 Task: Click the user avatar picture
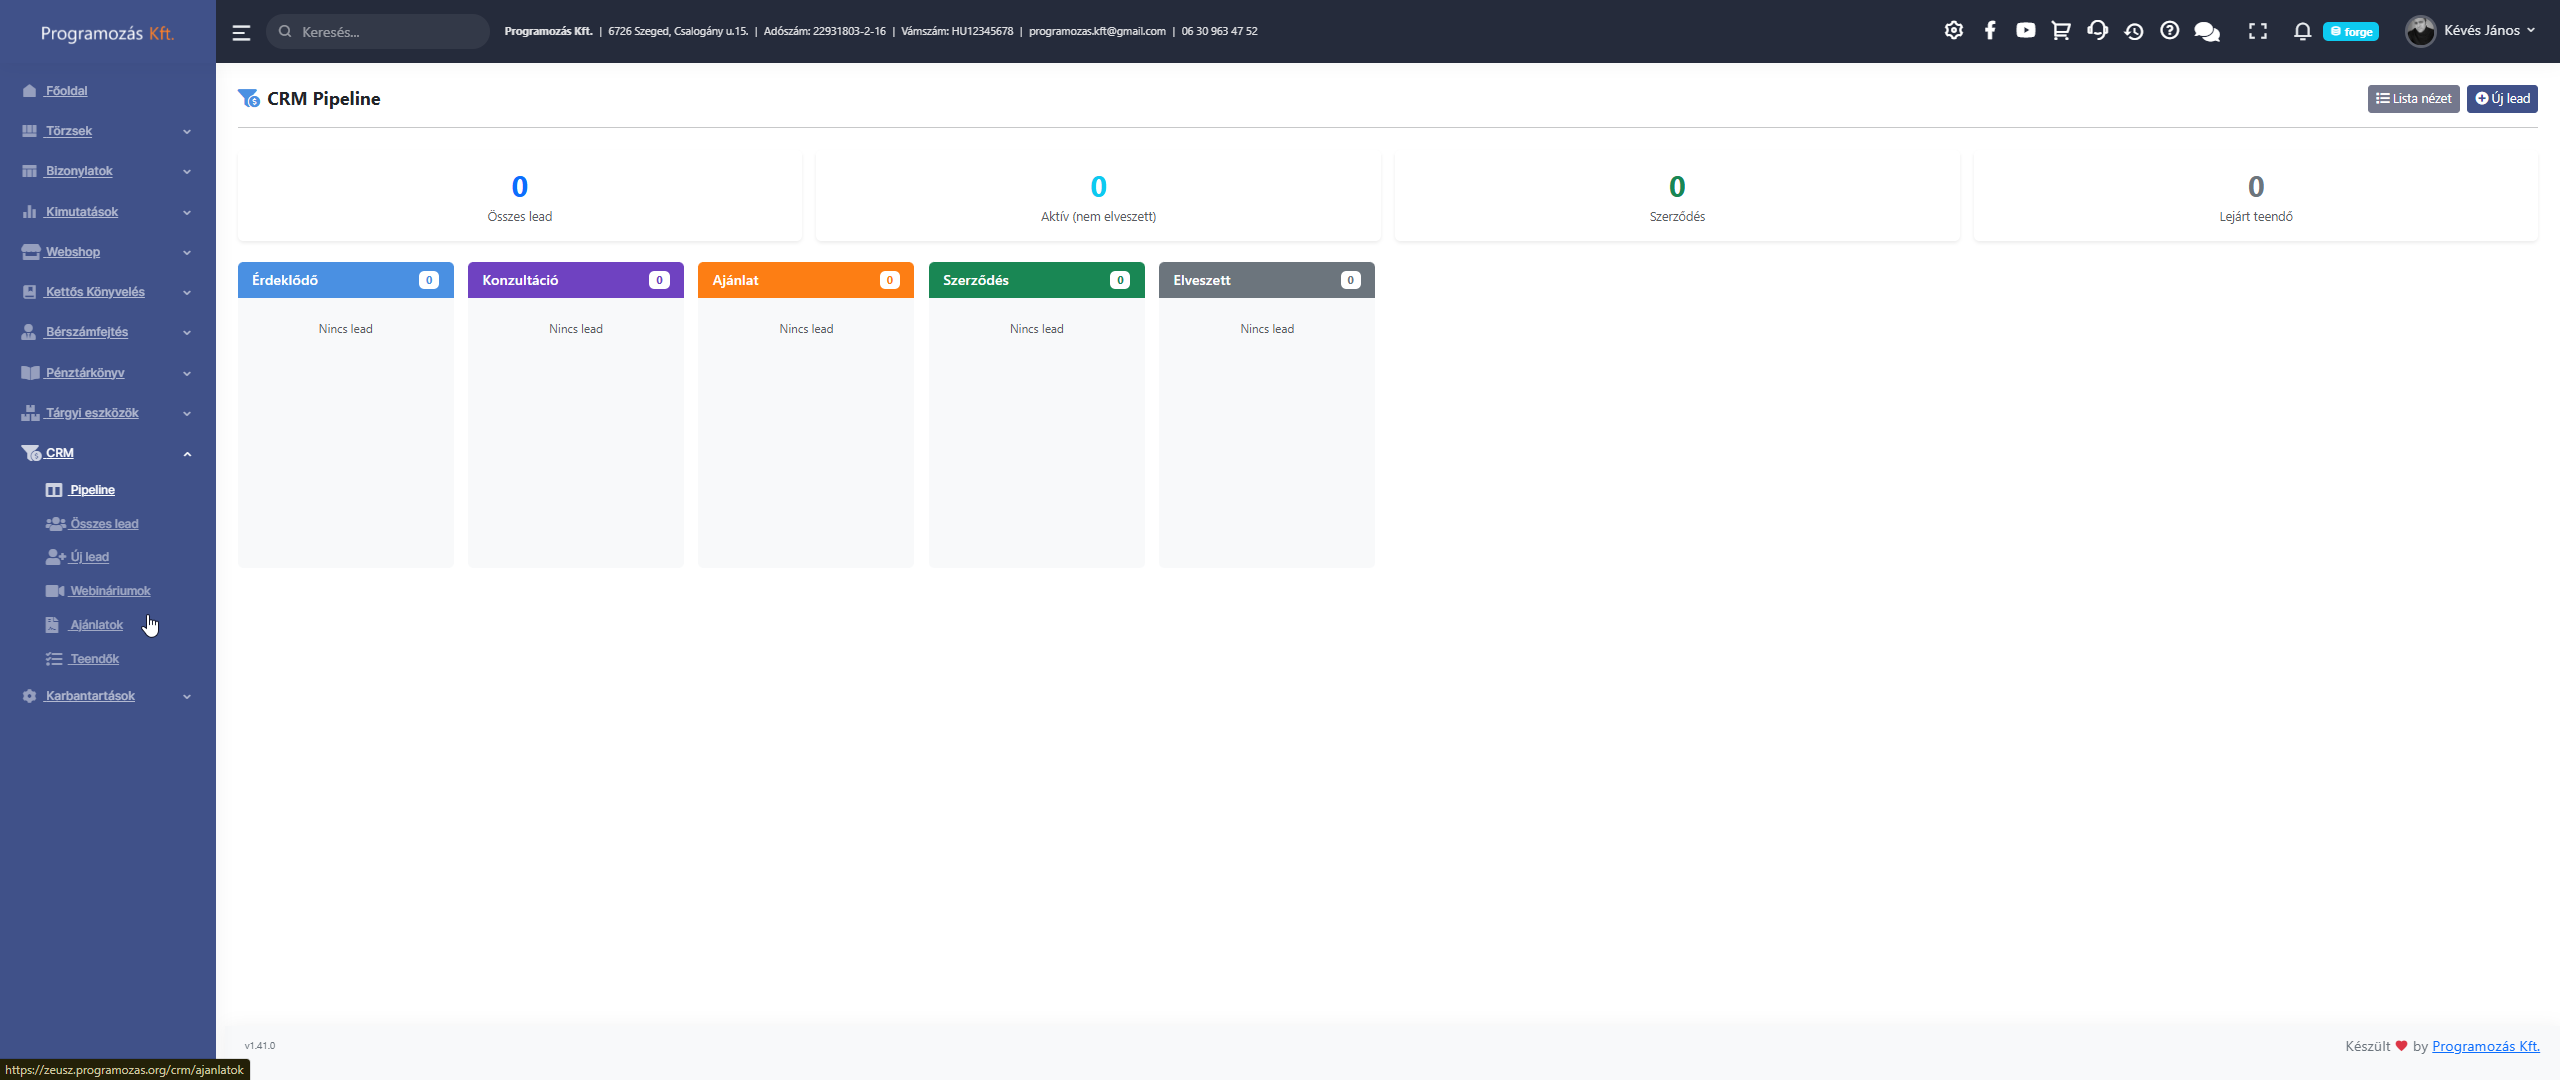pyautogui.click(x=2420, y=31)
